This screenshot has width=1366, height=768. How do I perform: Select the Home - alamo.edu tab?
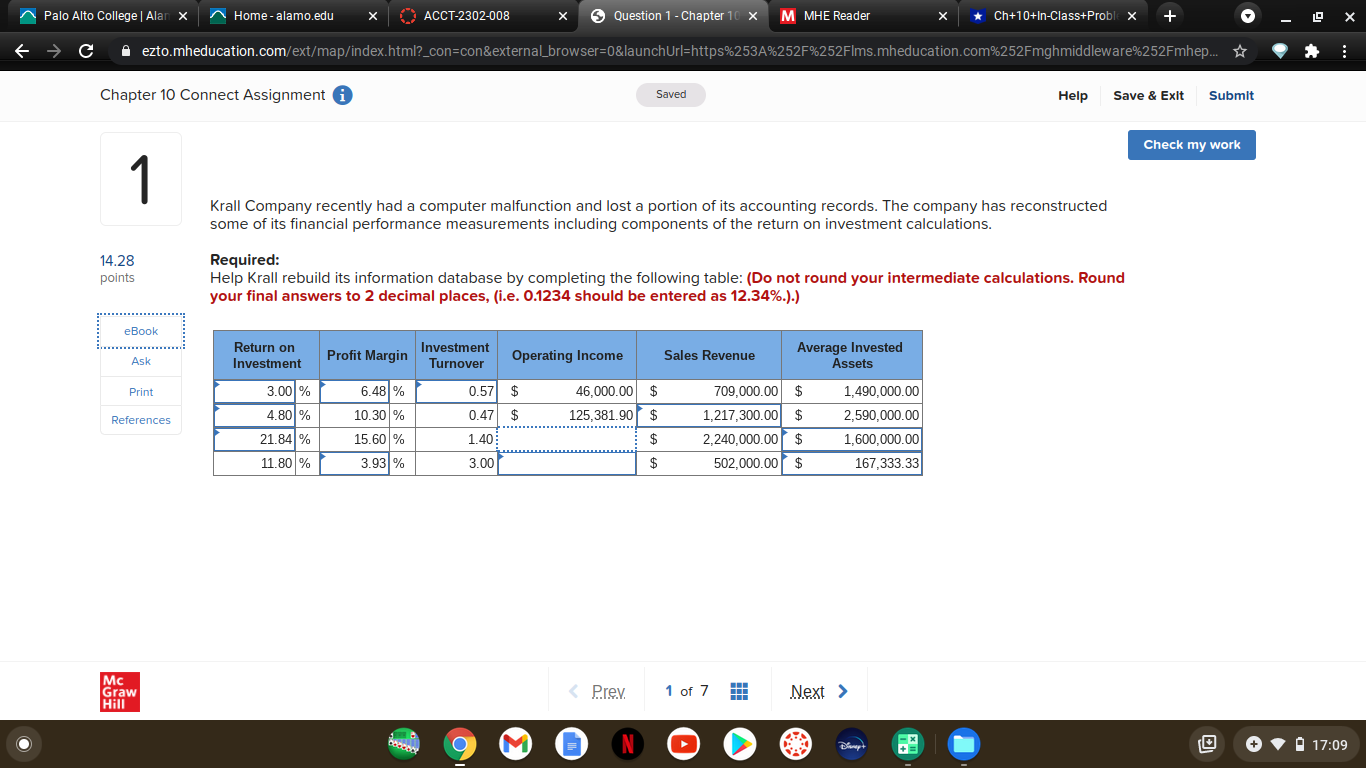pyautogui.click(x=280, y=16)
